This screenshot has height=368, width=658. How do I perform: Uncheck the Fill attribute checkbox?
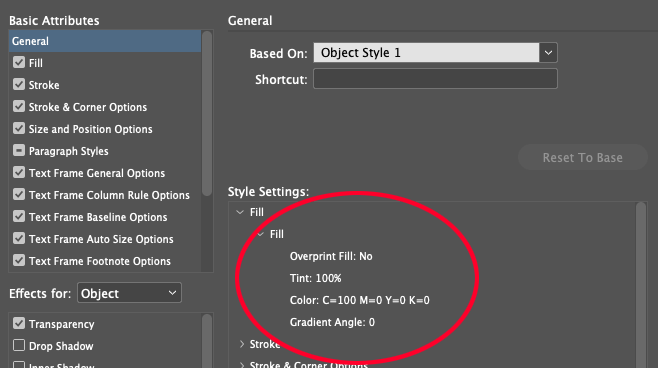click(x=19, y=63)
